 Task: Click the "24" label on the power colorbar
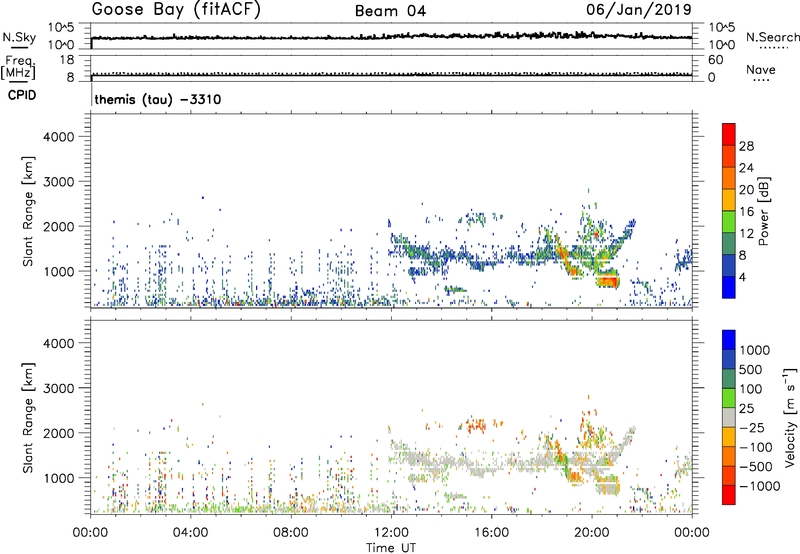pyautogui.click(x=746, y=168)
